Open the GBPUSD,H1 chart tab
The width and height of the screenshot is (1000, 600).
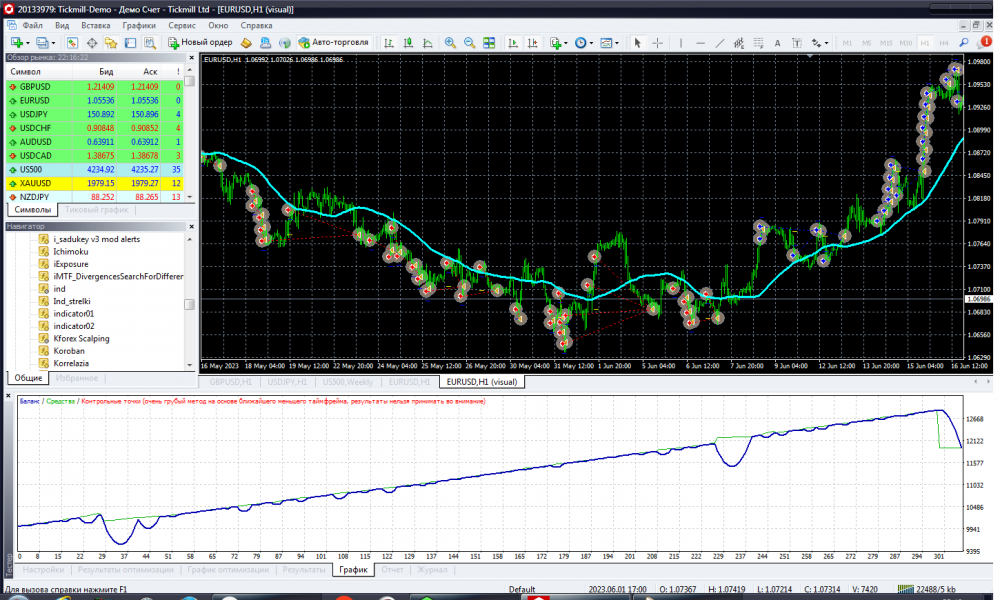pos(231,382)
